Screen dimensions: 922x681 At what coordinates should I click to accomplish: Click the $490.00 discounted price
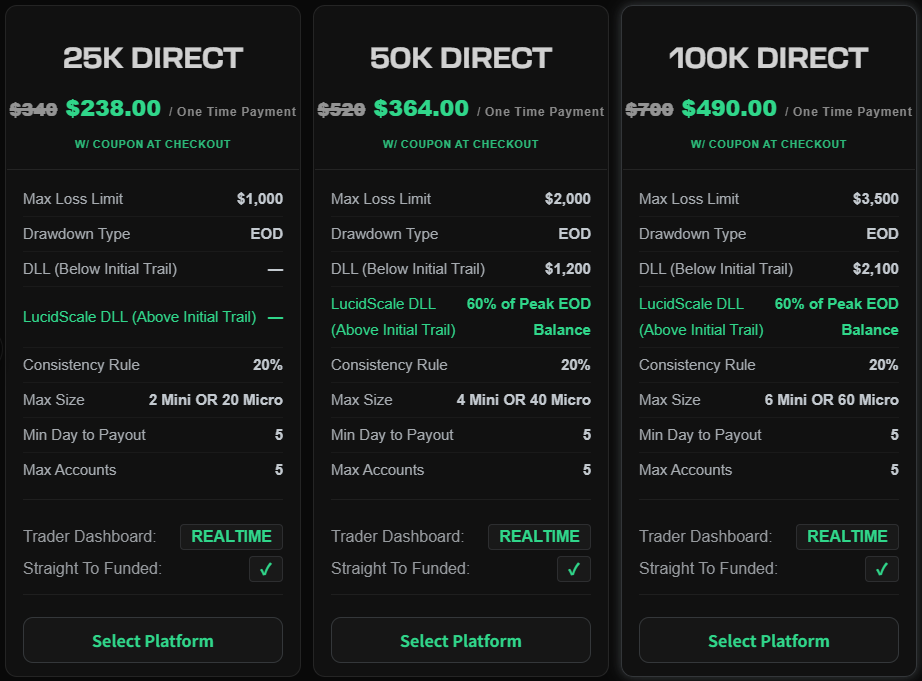[x=729, y=108]
